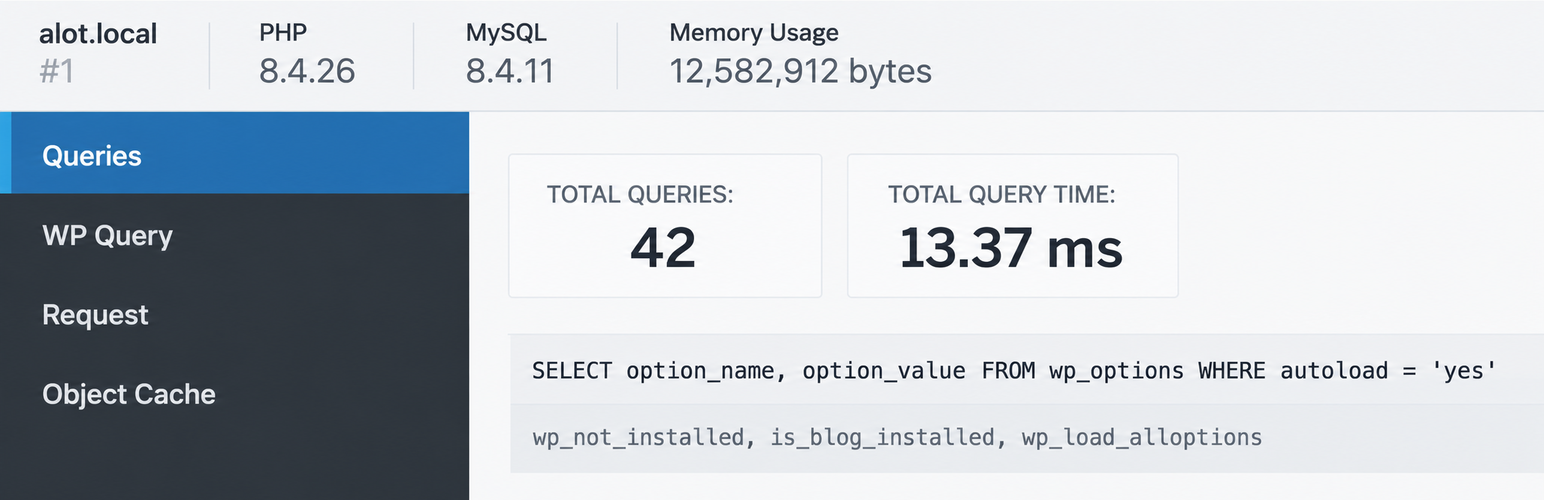
Task: Select the SELECT option_name SQL query row
Action: pyautogui.click(x=1027, y=370)
